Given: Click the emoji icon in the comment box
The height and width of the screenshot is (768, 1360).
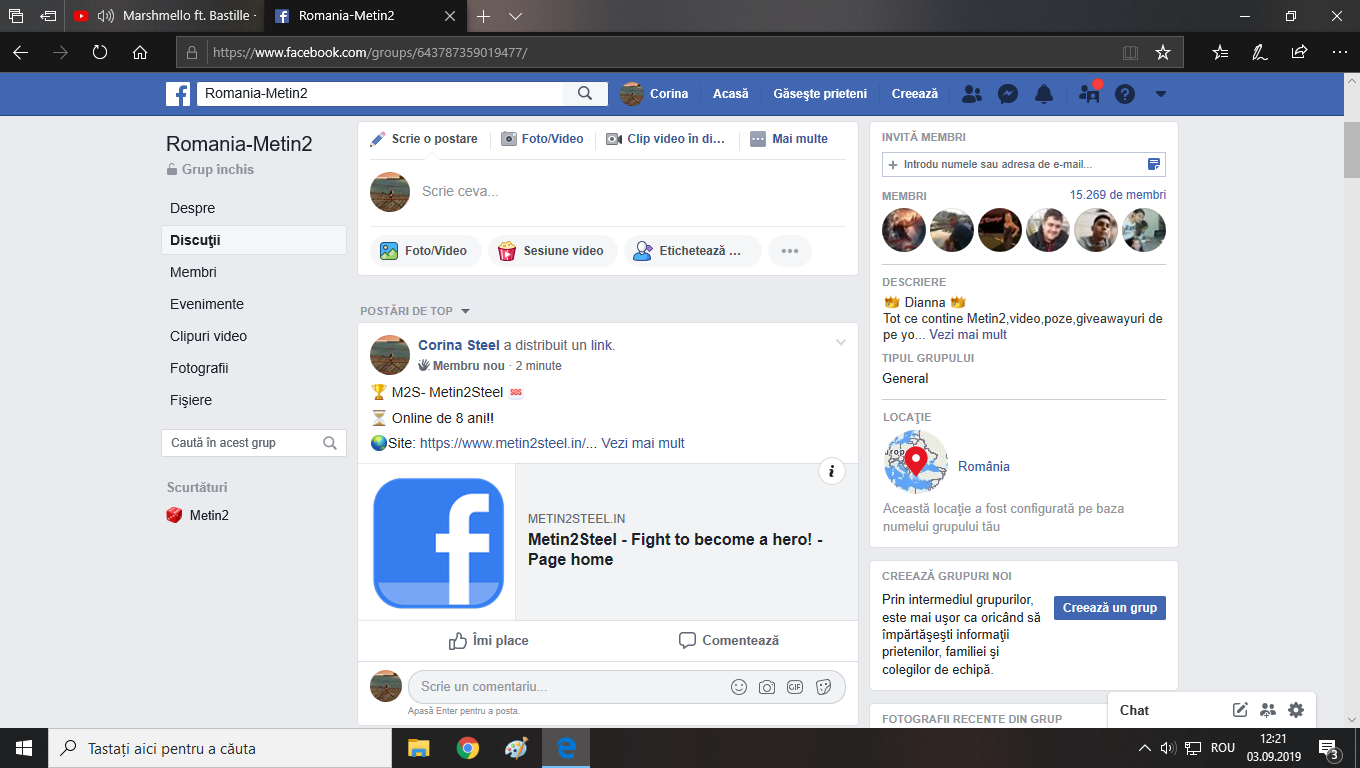Looking at the screenshot, I should 739,687.
